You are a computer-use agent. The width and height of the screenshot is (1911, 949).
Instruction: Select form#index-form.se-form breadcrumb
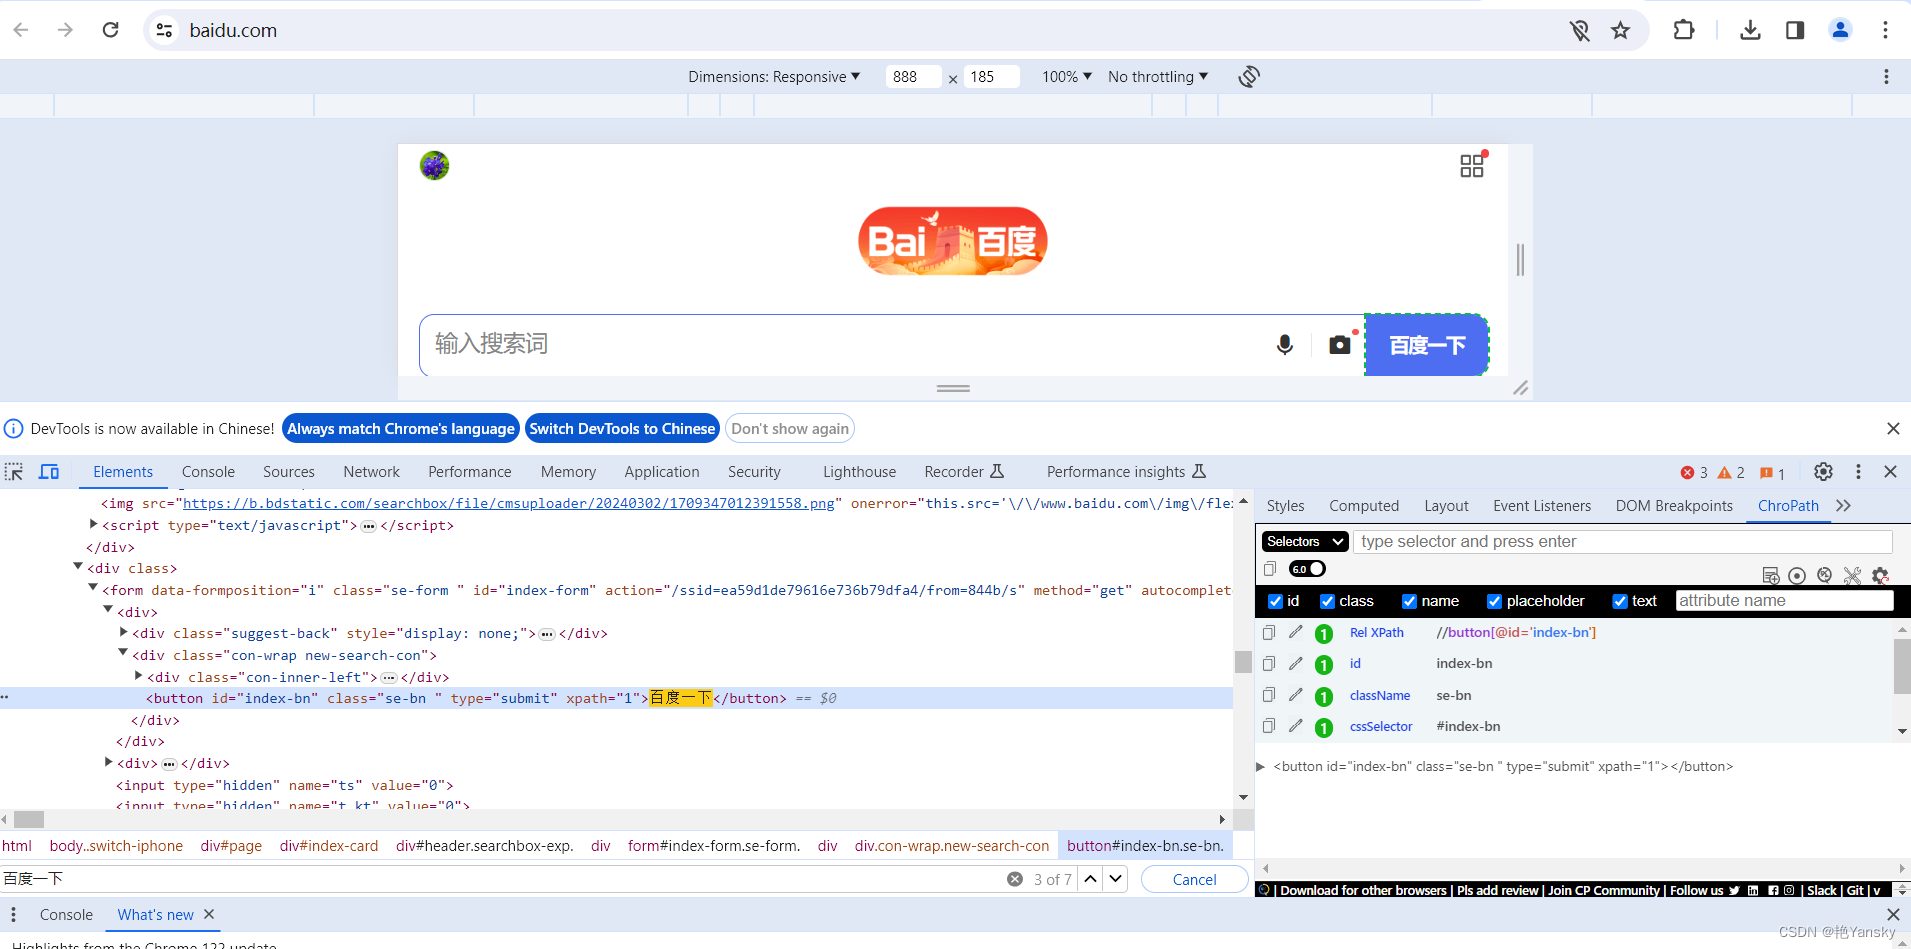[714, 846]
